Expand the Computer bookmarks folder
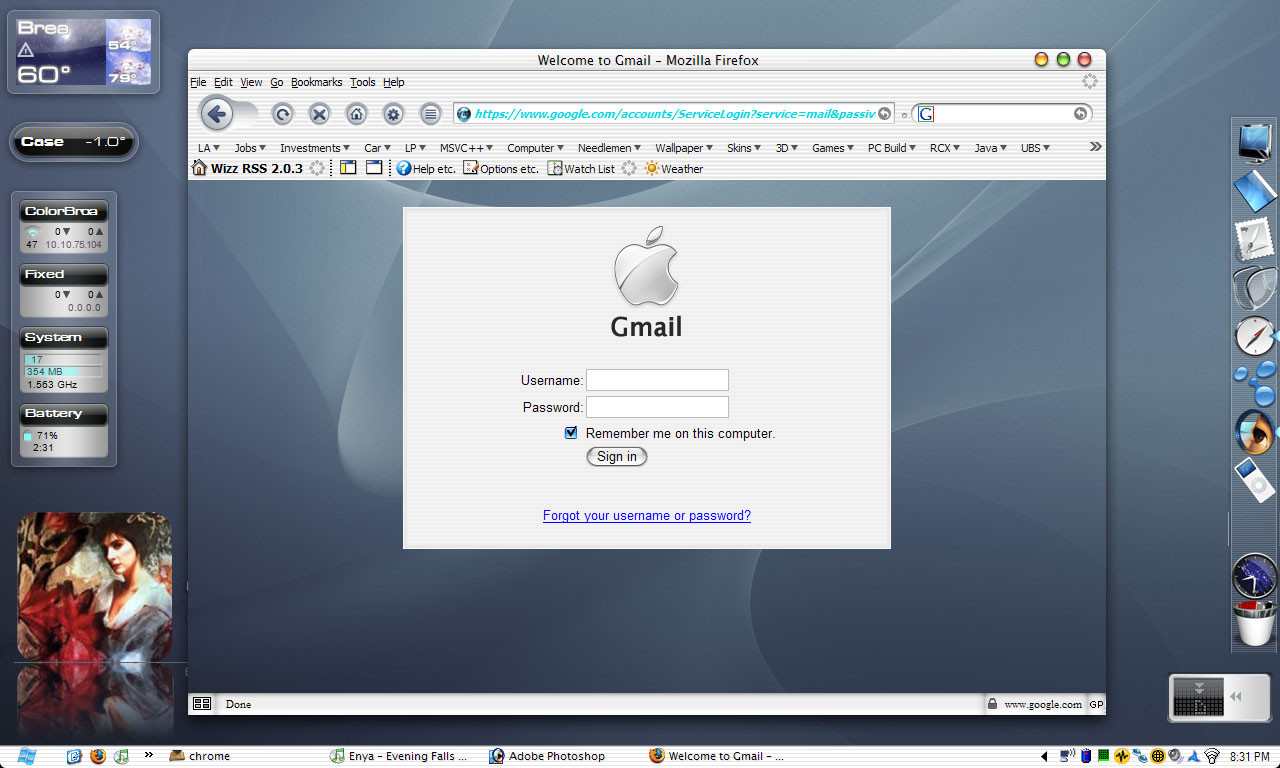The width and height of the screenshot is (1280, 768). point(536,148)
